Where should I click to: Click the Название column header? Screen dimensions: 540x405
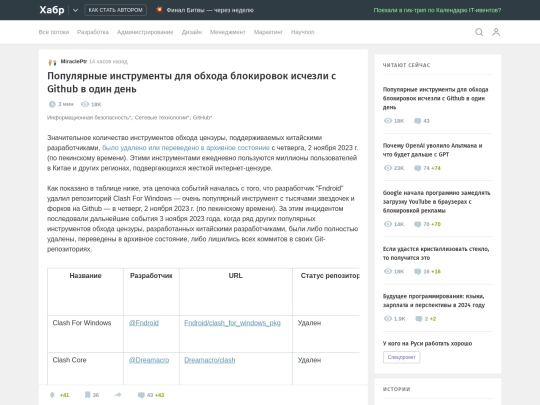[85, 276]
